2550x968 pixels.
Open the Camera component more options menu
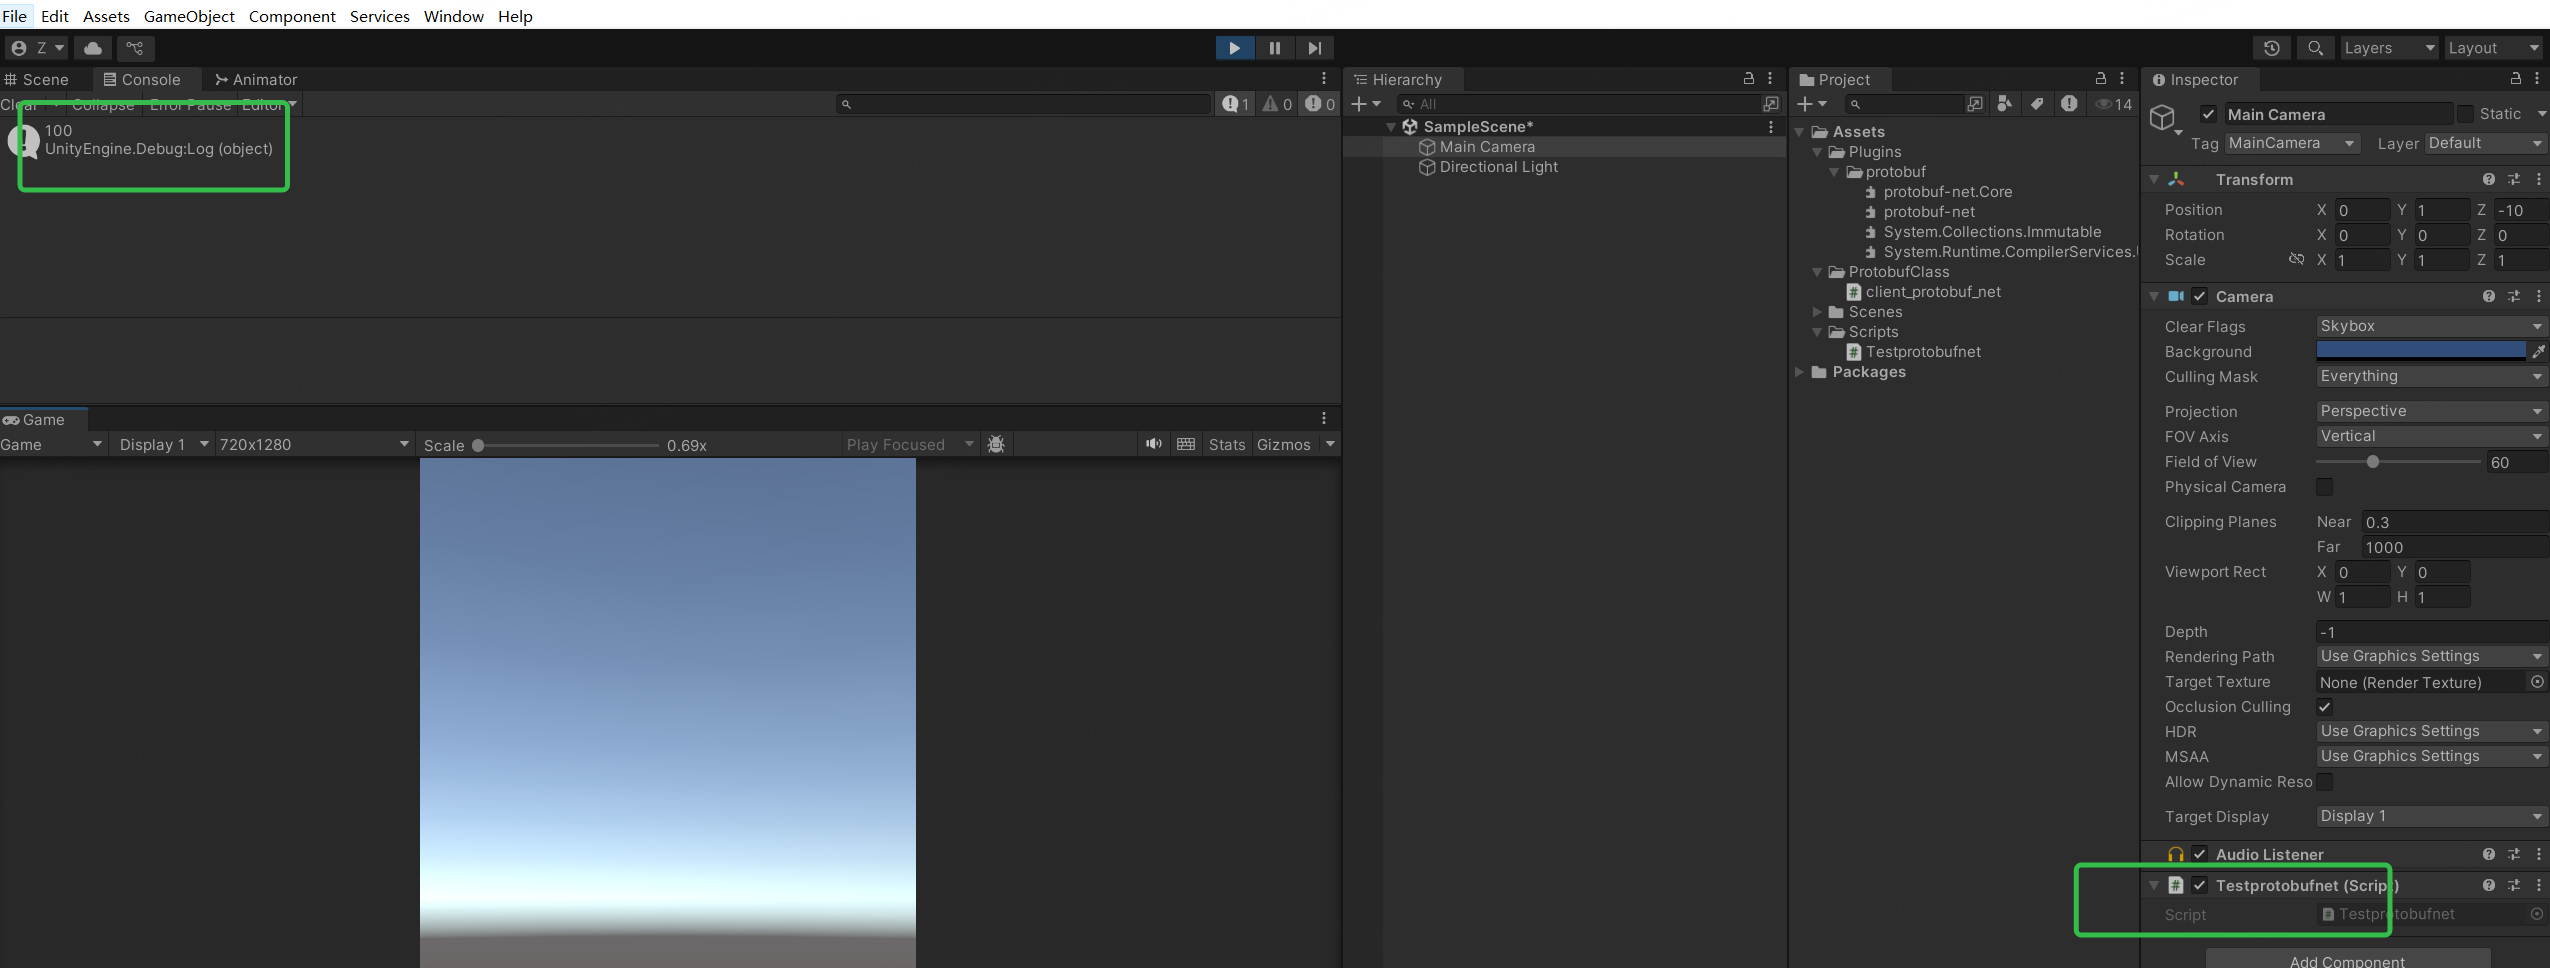tap(2540, 296)
